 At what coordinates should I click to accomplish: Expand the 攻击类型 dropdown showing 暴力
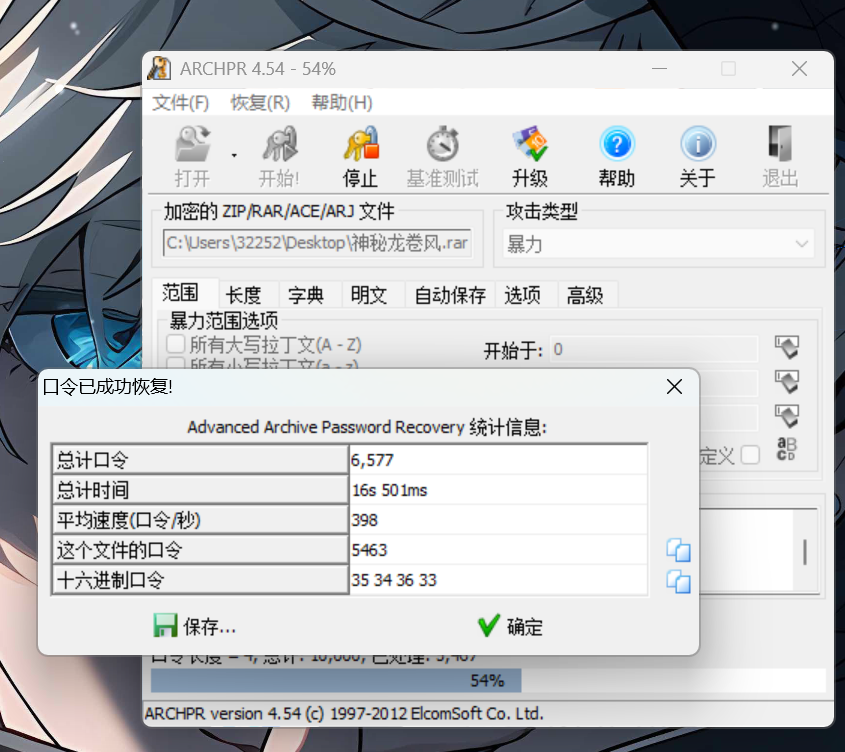click(x=801, y=244)
